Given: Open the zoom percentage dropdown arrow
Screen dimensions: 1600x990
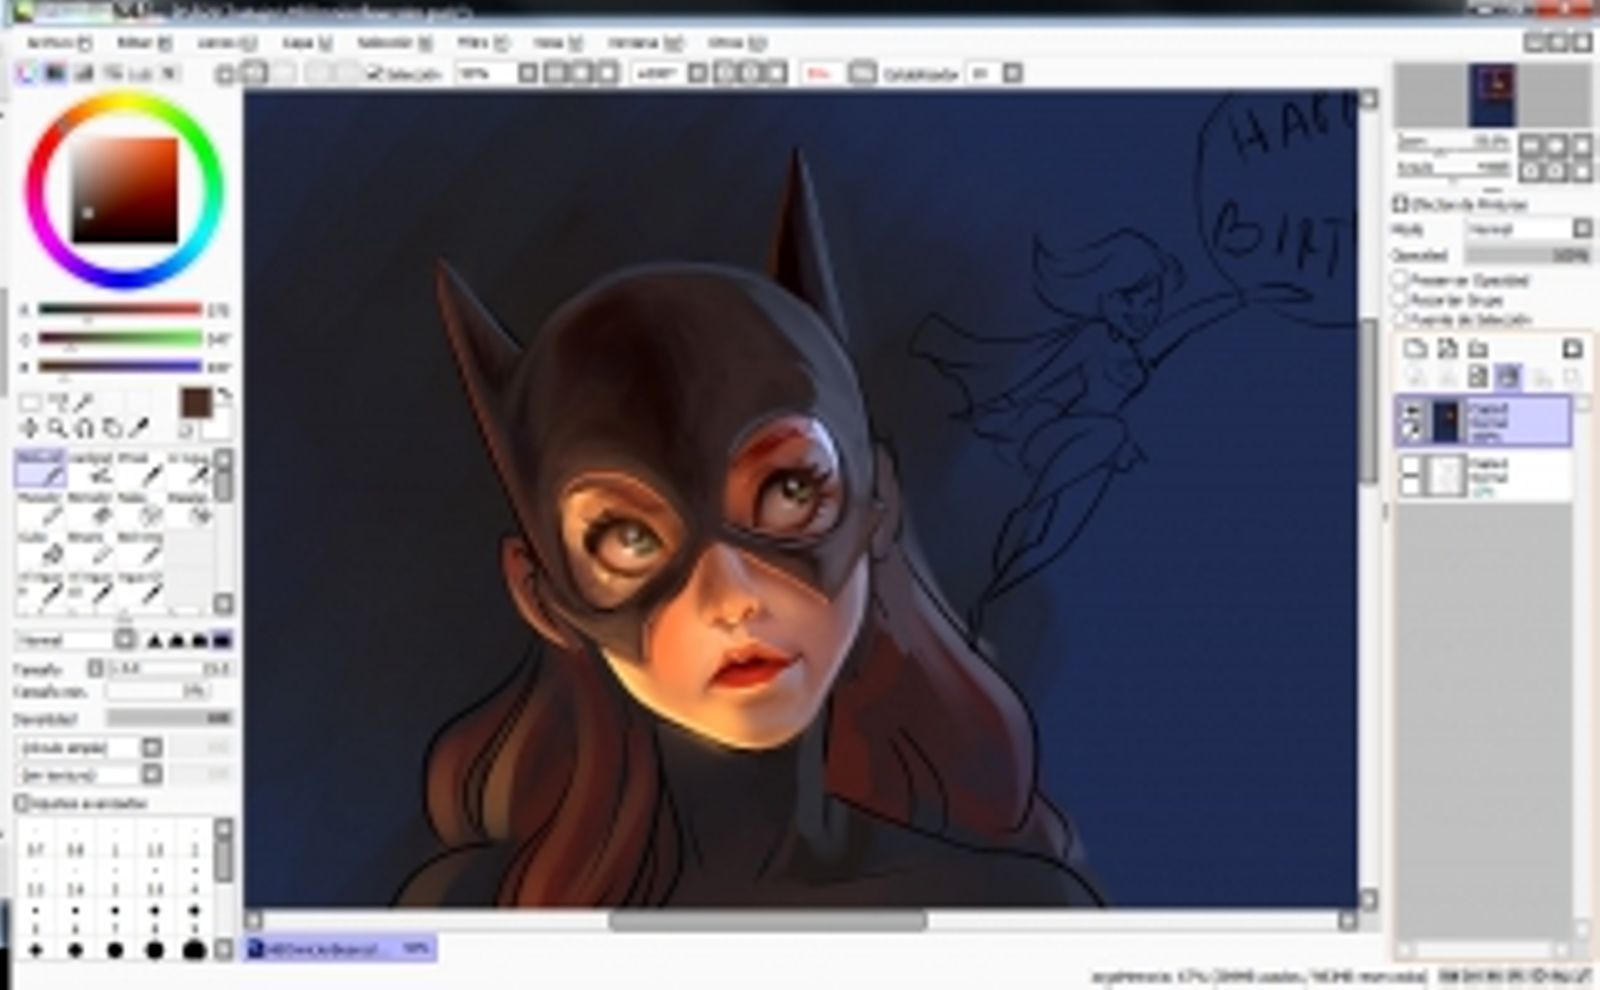Looking at the screenshot, I should tap(527, 73).
